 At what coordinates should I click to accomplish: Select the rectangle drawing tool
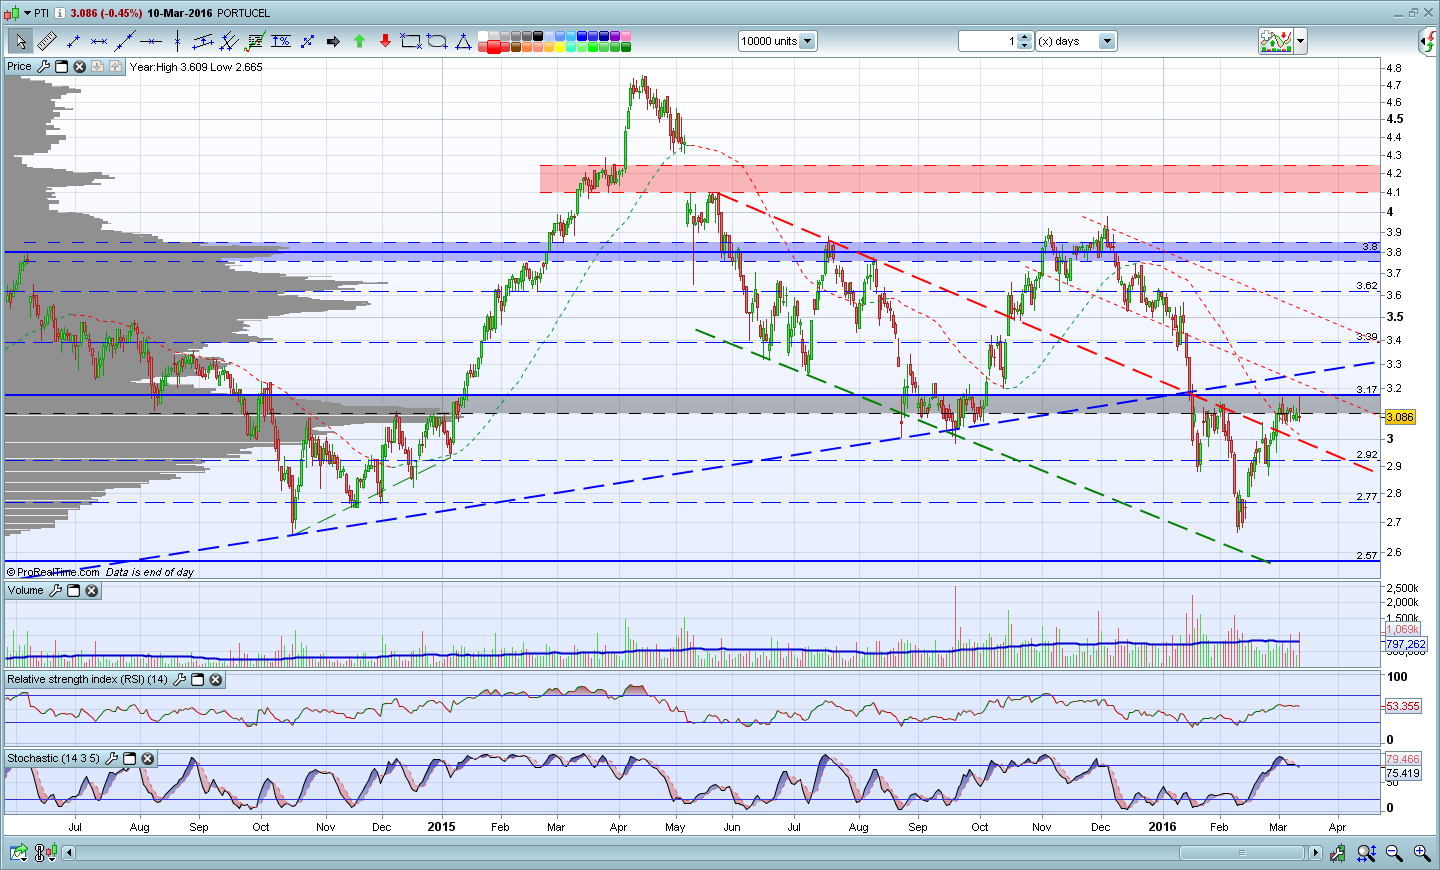click(411, 41)
